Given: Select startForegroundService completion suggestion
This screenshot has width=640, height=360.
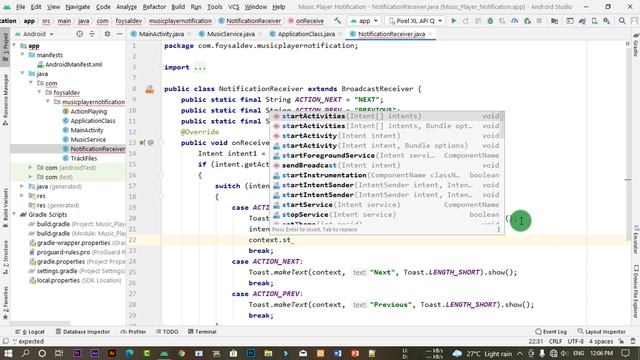Looking at the screenshot, I should tap(387, 156).
